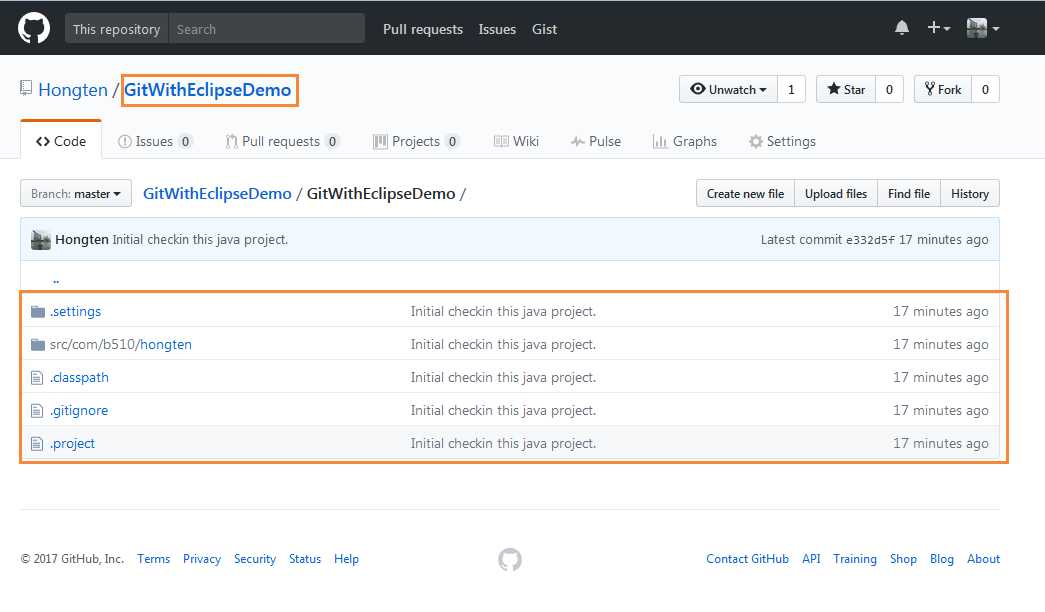Image resolution: width=1045 pixels, height=612 pixels.
Task: Open the src/com/b510/hongten folder
Action: (x=121, y=345)
